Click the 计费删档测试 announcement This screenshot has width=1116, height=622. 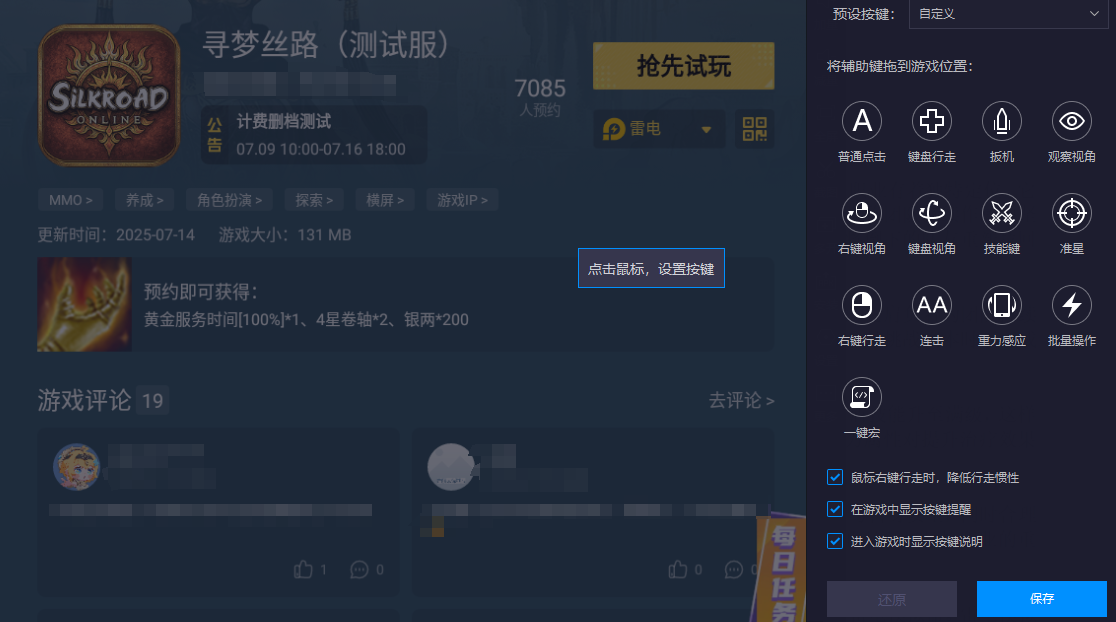314,135
